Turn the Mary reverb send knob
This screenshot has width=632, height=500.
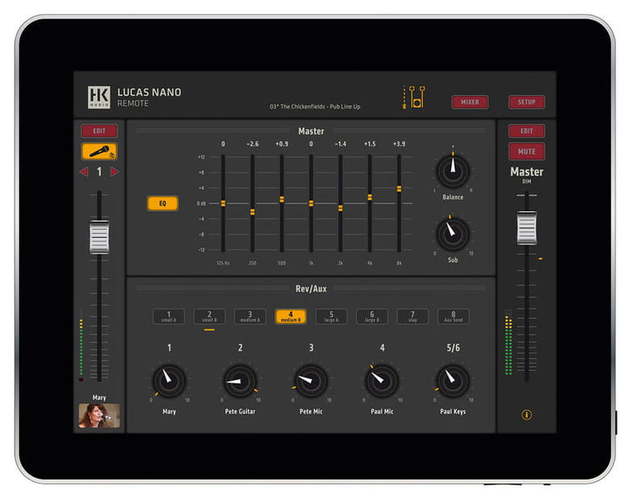169,381
